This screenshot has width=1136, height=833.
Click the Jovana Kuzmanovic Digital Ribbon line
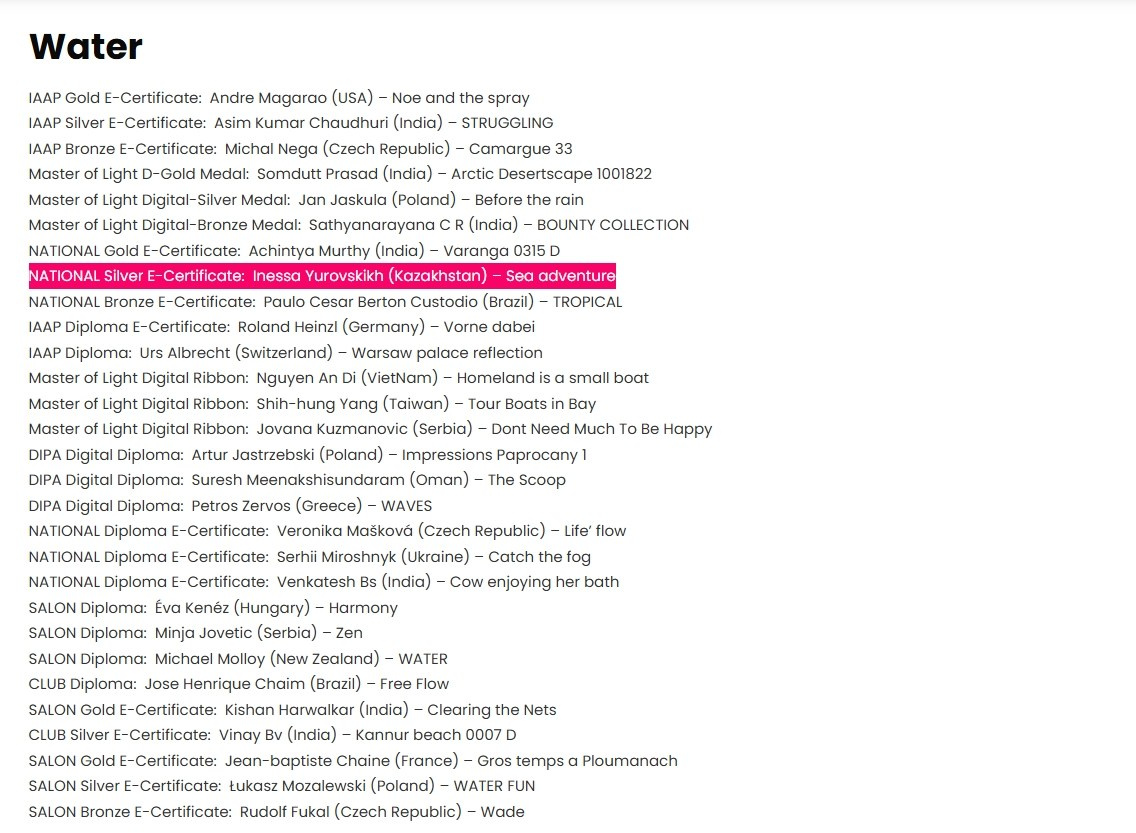(x=370, y=429)
